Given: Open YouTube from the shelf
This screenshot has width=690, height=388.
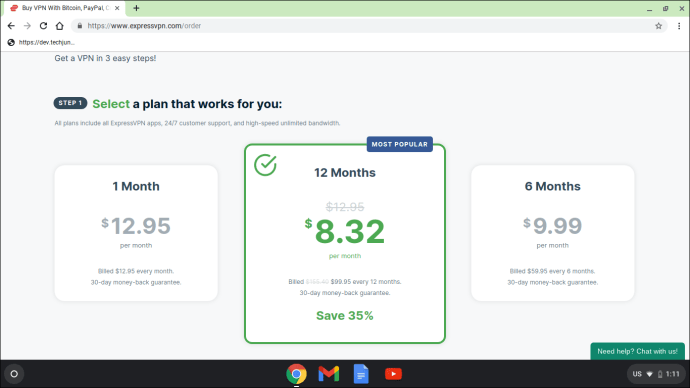Looking at the screenshot, I should (393, 374).
